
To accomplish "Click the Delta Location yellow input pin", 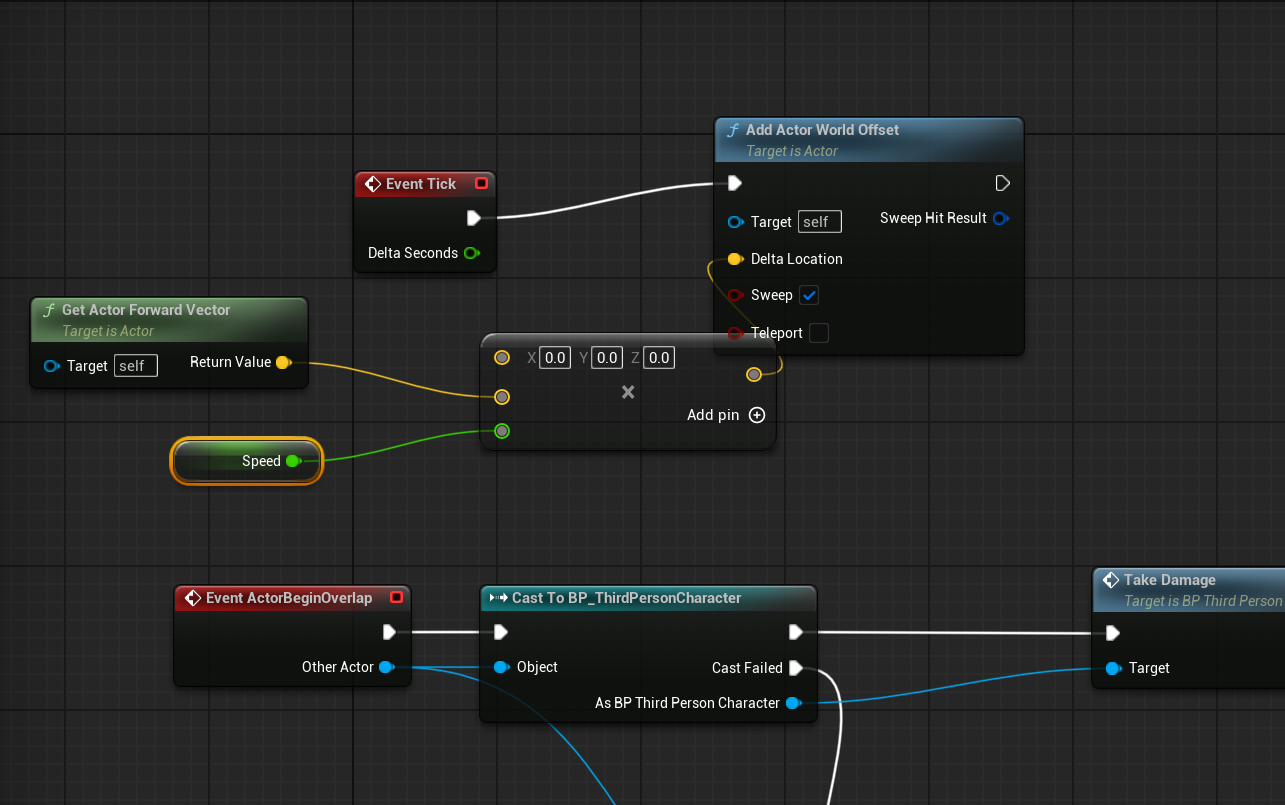I will (x=735, y=259).
